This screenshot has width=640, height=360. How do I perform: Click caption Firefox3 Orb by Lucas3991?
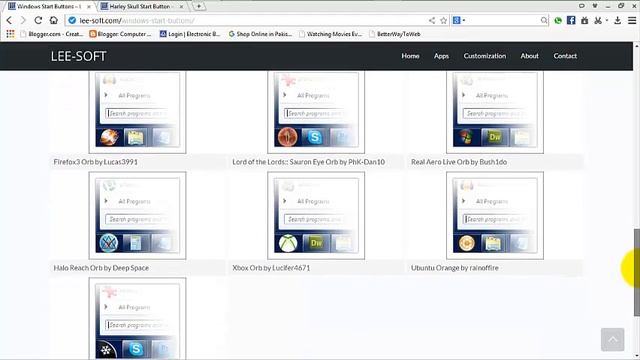point(96,162)
